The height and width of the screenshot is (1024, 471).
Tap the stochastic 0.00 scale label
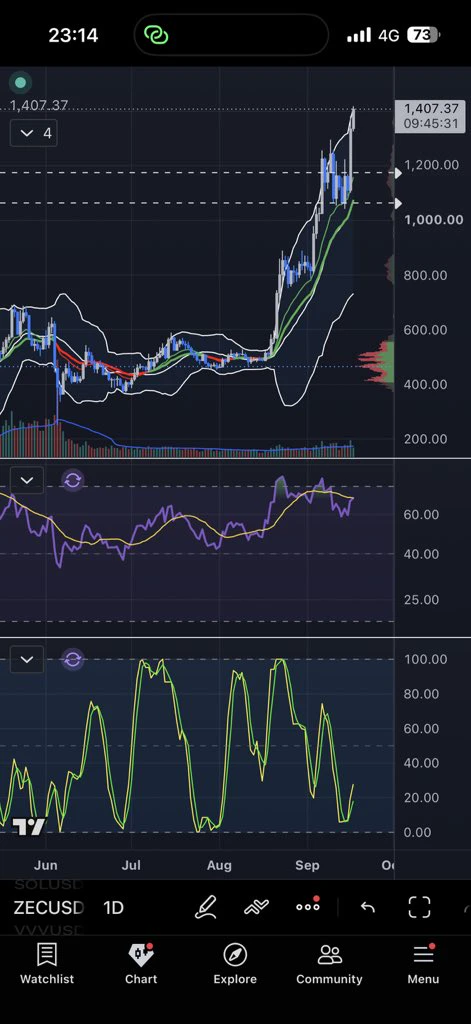(x=418, y=832)
